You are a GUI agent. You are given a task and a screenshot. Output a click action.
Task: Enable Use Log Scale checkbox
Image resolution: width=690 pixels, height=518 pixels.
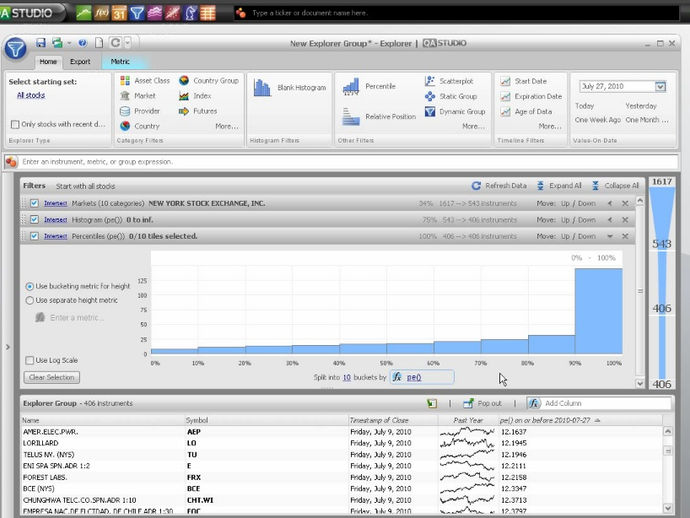29,360
